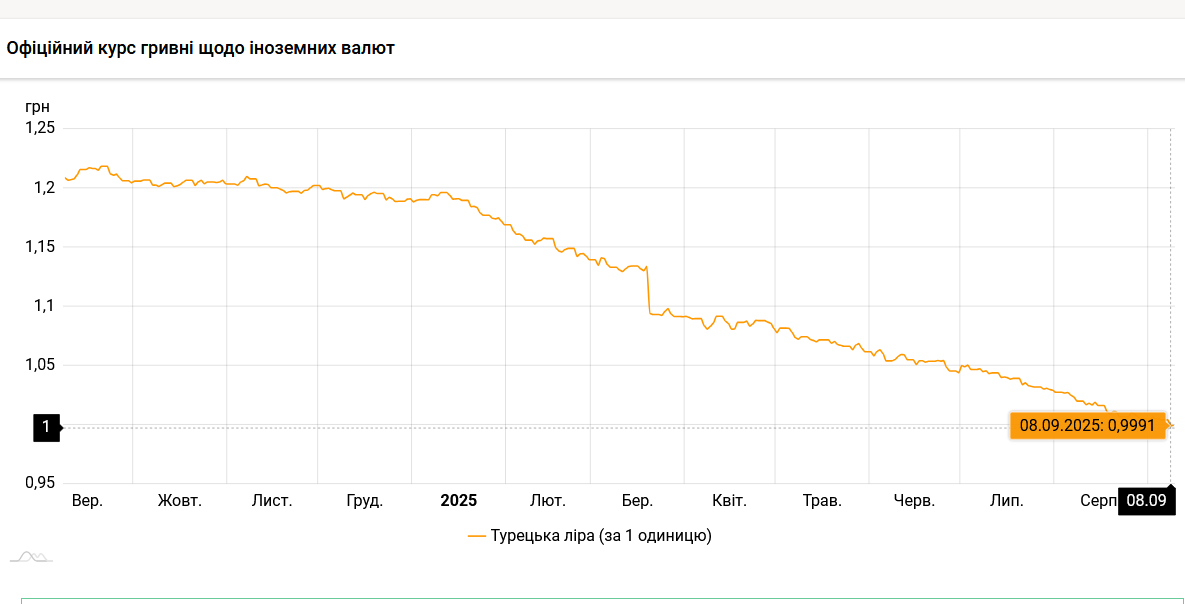The height and width of the screenshot is (604, 1185).
Task: Click the Жовт. month axis label
Action: click(180, 501)
